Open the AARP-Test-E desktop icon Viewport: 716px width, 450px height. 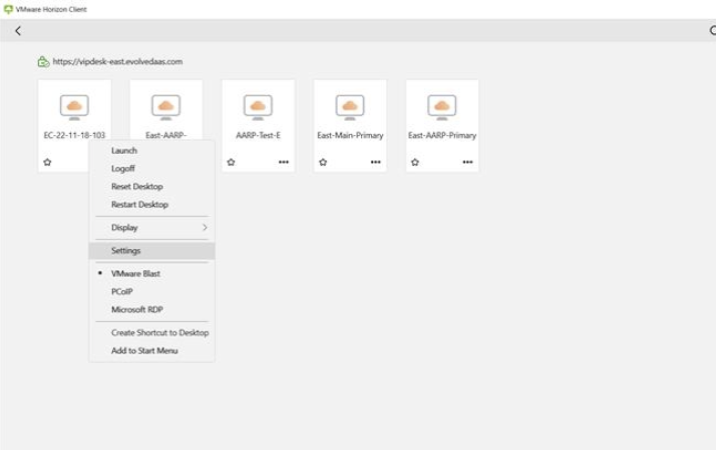(258, 108)
